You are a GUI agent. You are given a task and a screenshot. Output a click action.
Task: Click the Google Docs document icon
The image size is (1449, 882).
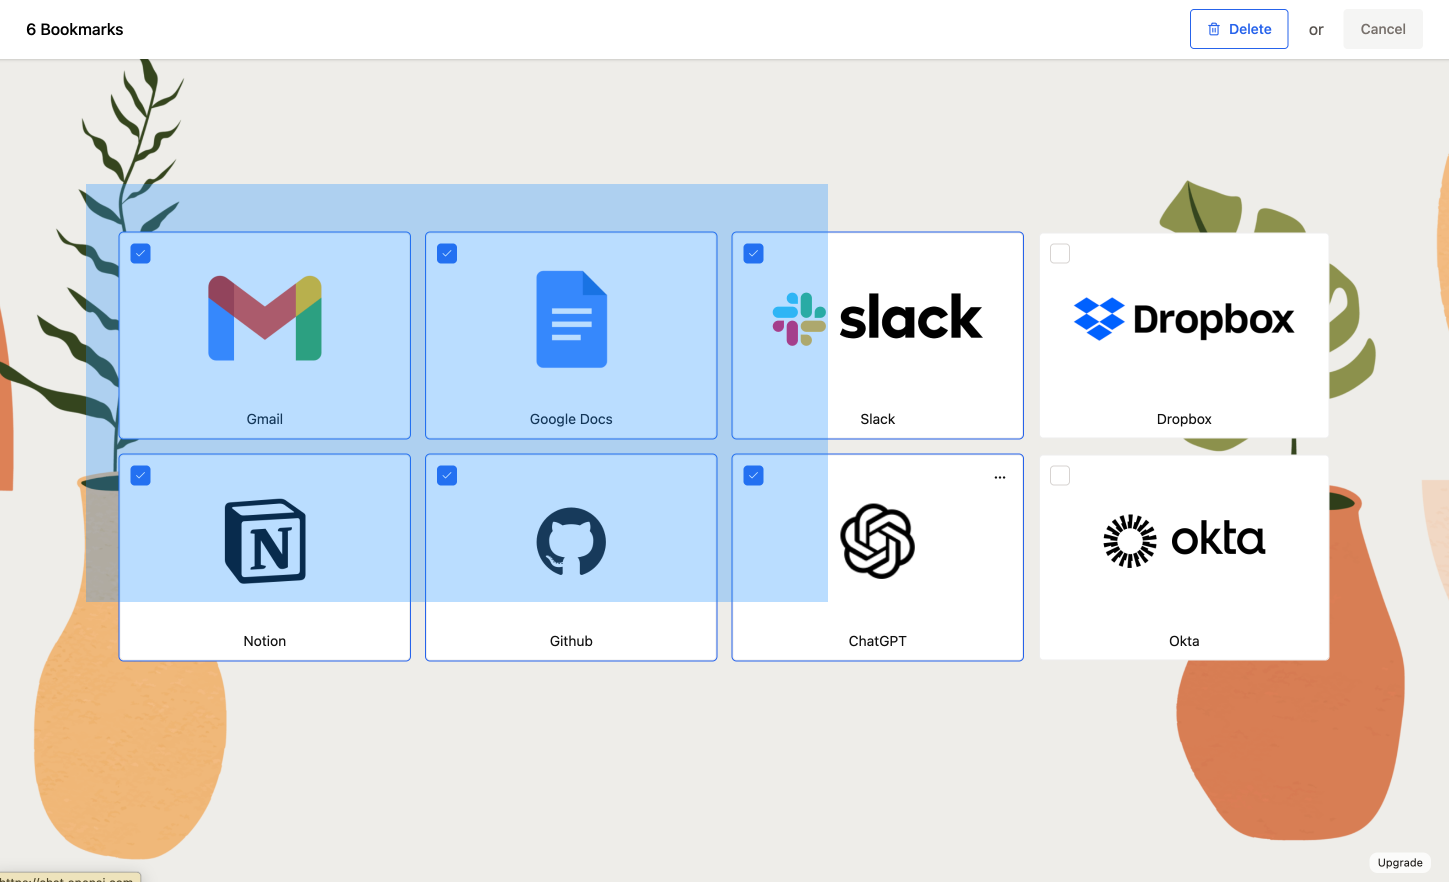(570, 319)
